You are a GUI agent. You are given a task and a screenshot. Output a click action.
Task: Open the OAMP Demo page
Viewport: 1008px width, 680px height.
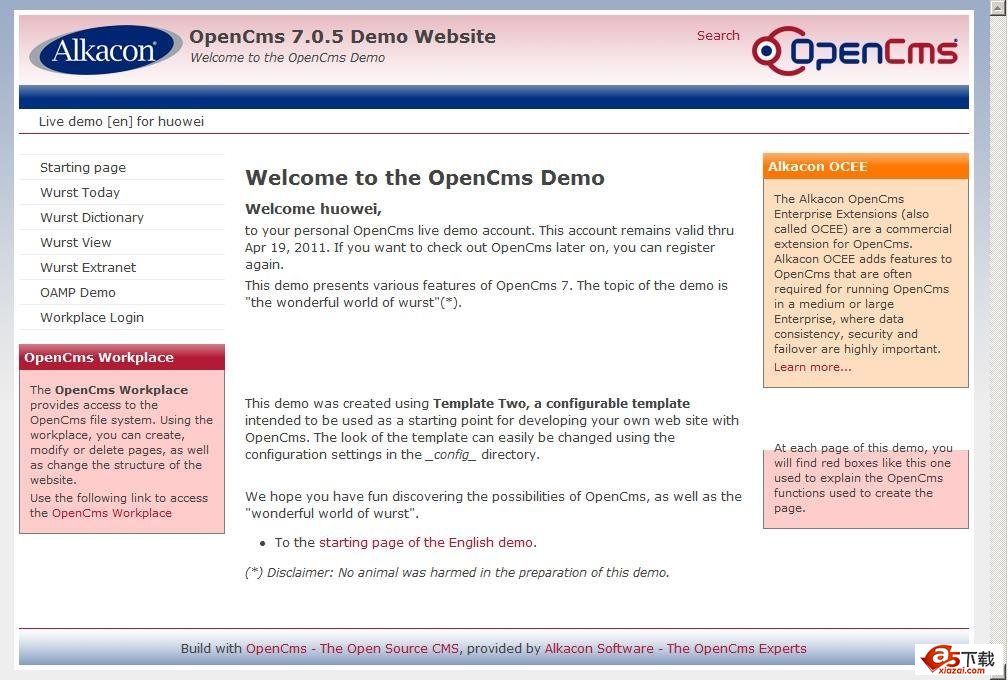pyautogui.click(x=78, y=292)
